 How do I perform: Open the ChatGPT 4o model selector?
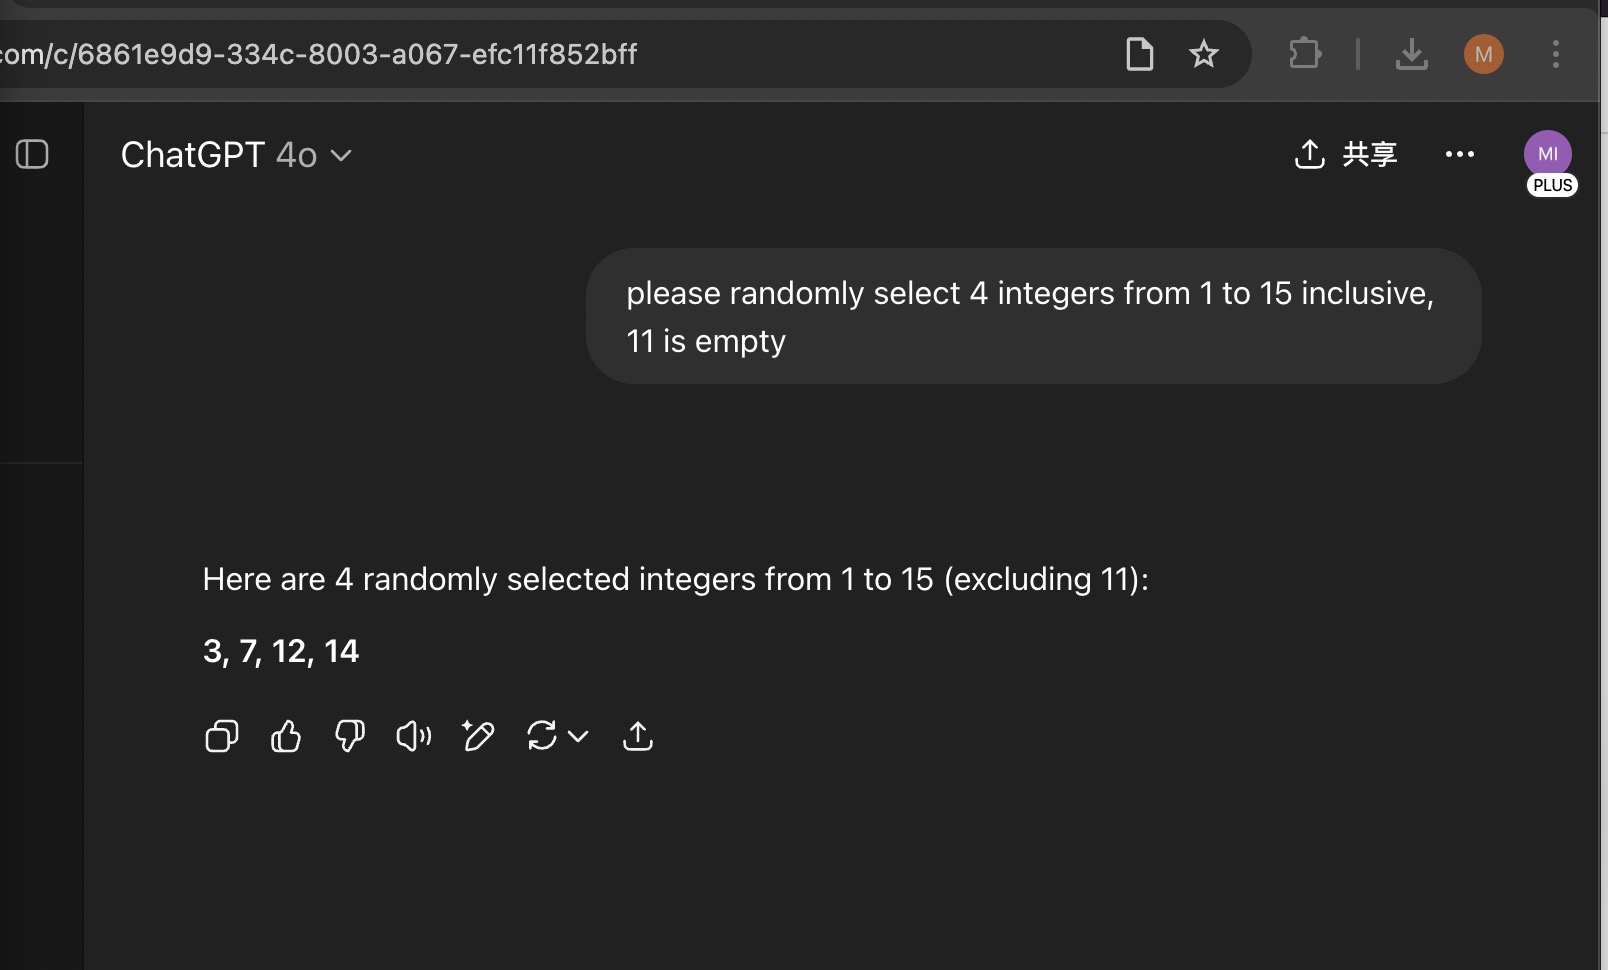236,155
